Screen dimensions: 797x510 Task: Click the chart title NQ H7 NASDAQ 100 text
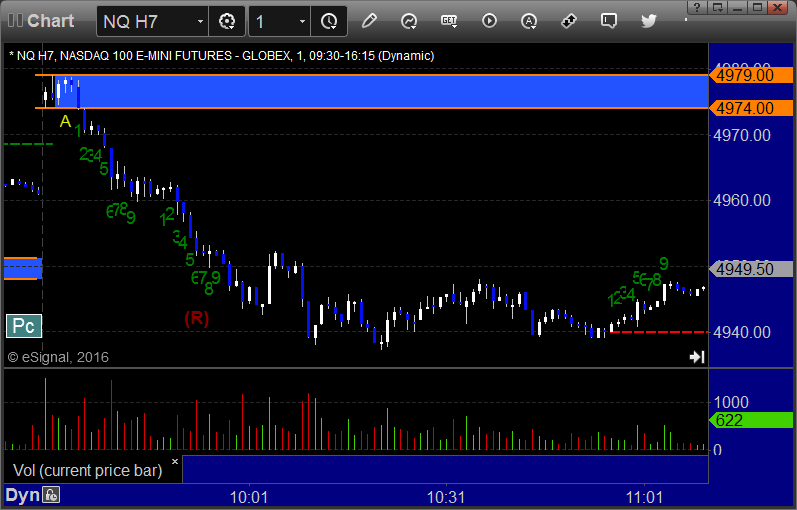[x=222, y=55]
